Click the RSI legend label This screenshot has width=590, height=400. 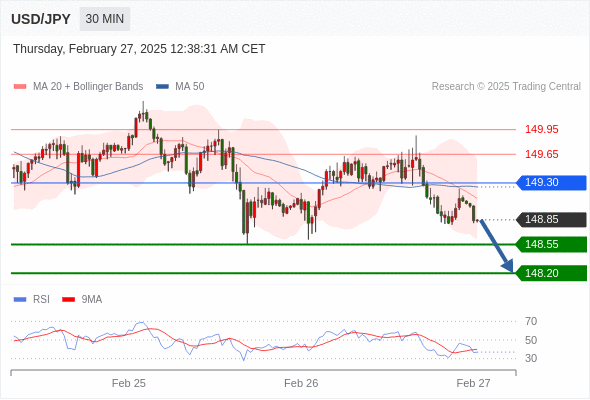coord(41,300)
